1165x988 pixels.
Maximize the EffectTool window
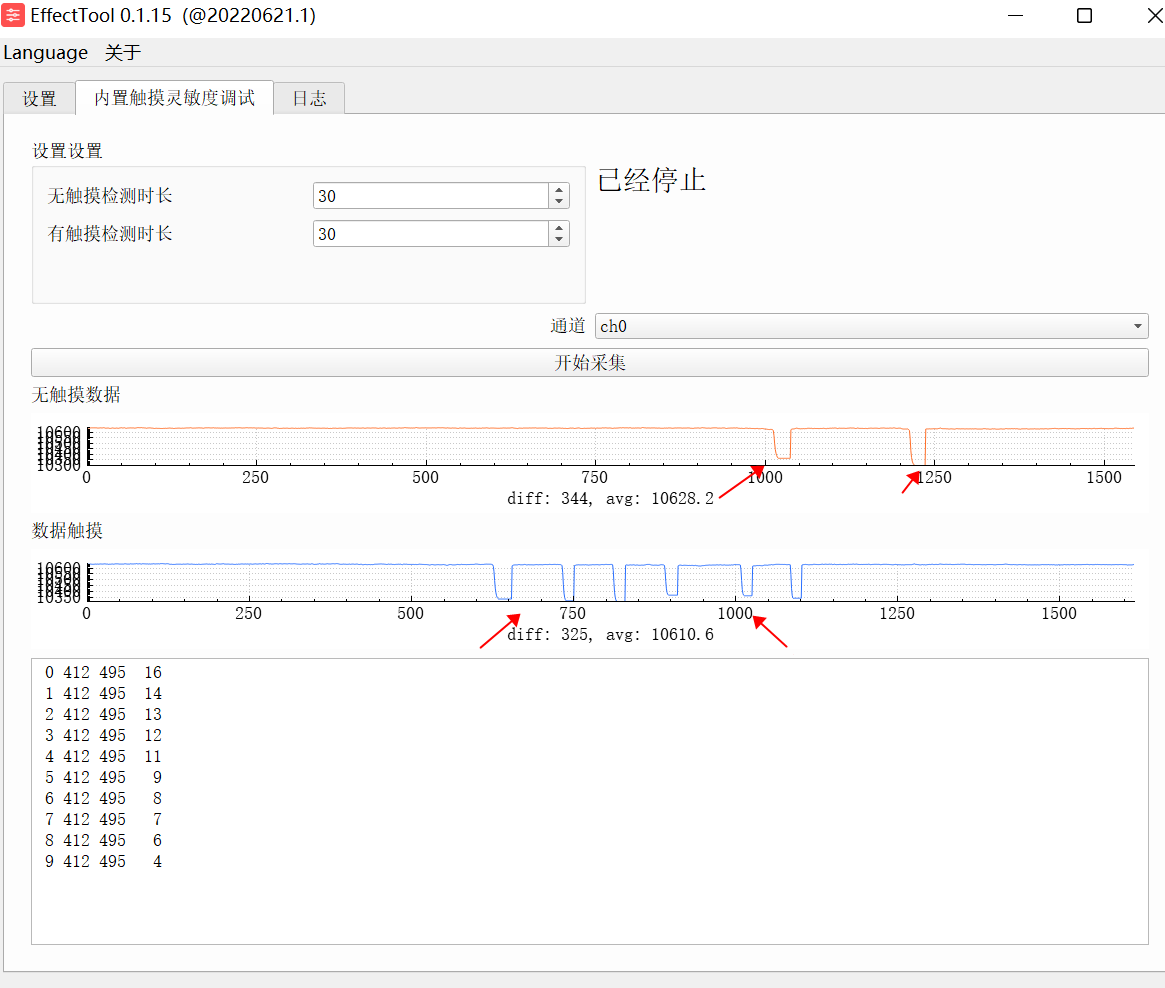(x=1084, y=16)
